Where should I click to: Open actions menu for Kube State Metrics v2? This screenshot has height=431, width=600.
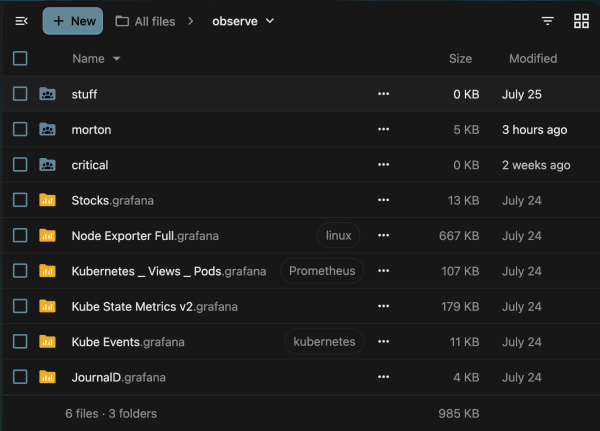click(x=383, y=306)
